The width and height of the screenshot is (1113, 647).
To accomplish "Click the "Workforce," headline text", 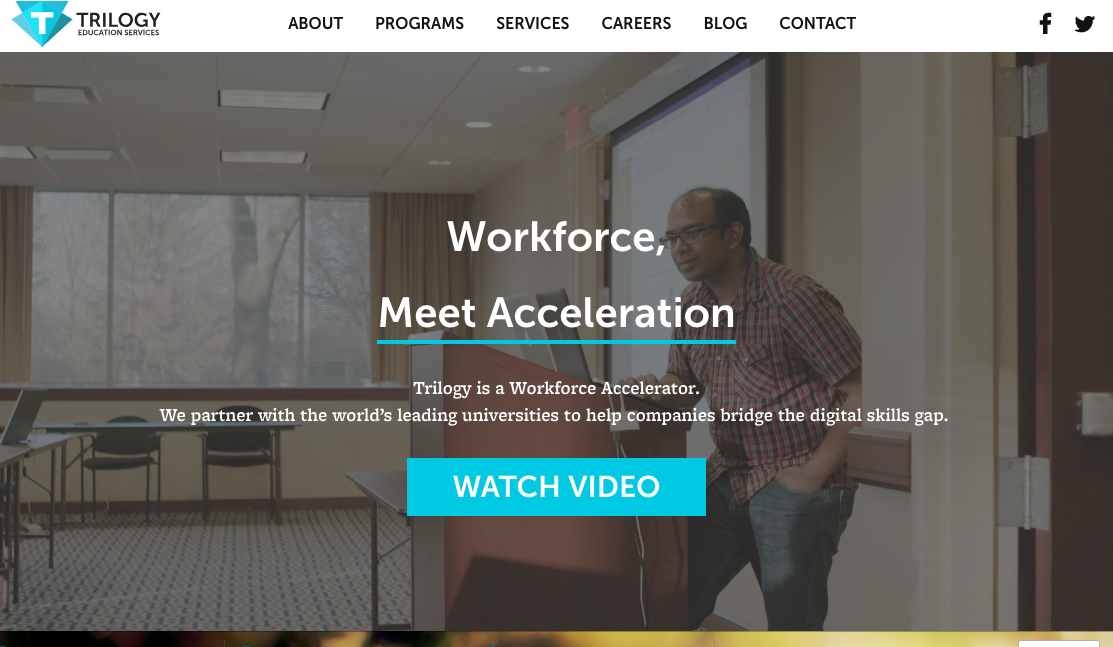I will [556, 236].
